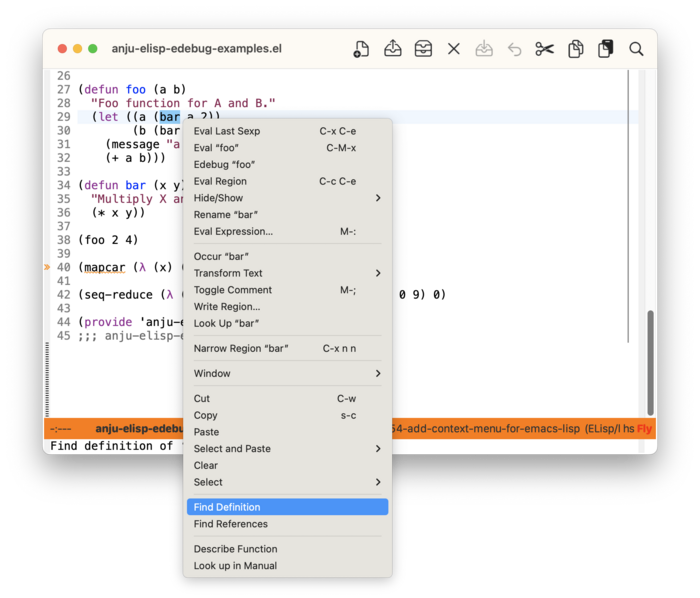The image size is (700, 598).
Task: Click the X discard buffer toolbar icon
Action: coord(454,49)
